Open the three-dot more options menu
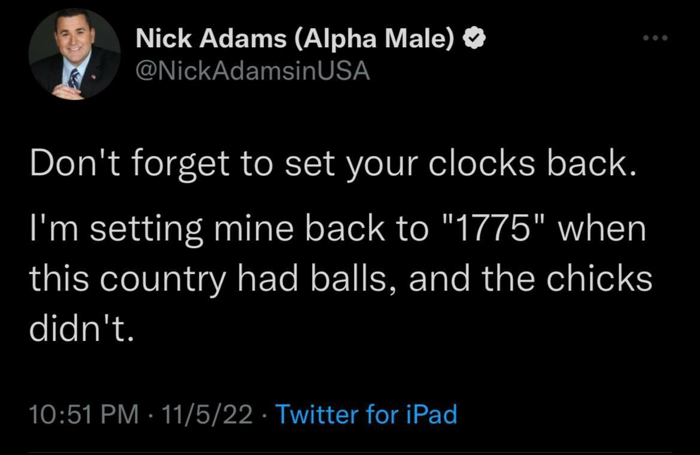The height and width of the screenshot is (455, 700). coord(654,38)
